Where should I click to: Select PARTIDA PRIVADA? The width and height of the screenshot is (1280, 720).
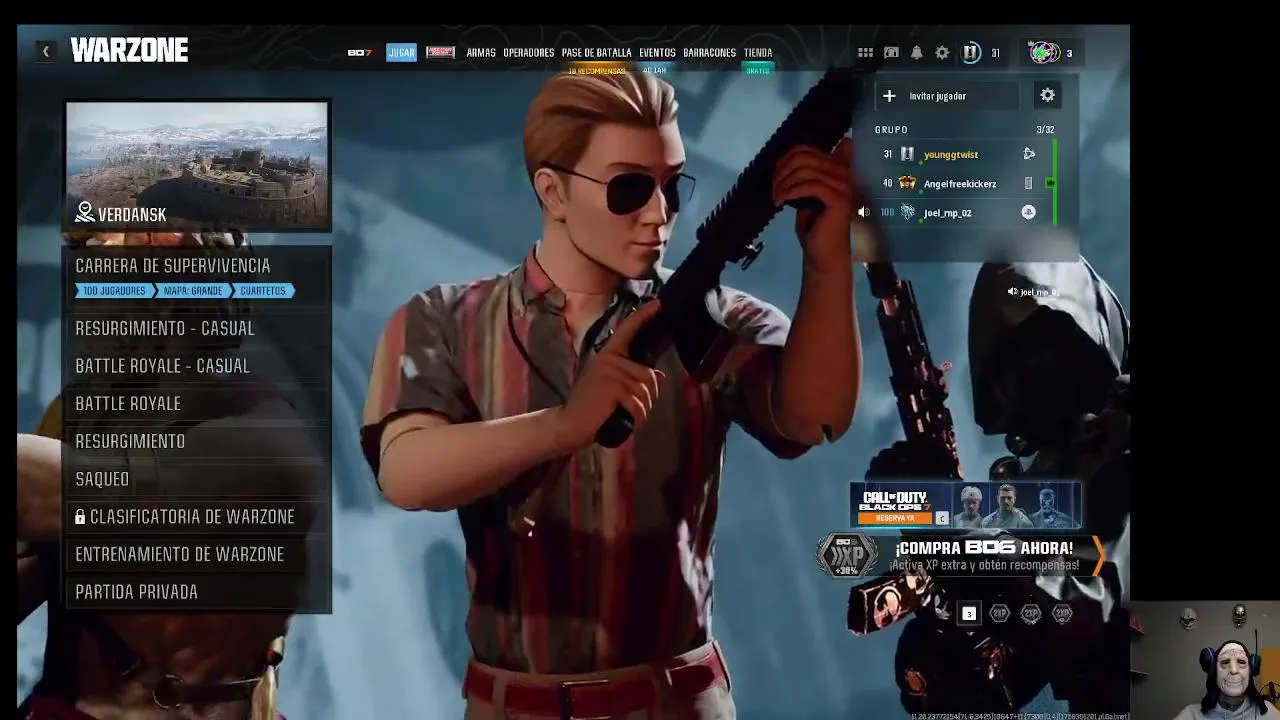198,592
